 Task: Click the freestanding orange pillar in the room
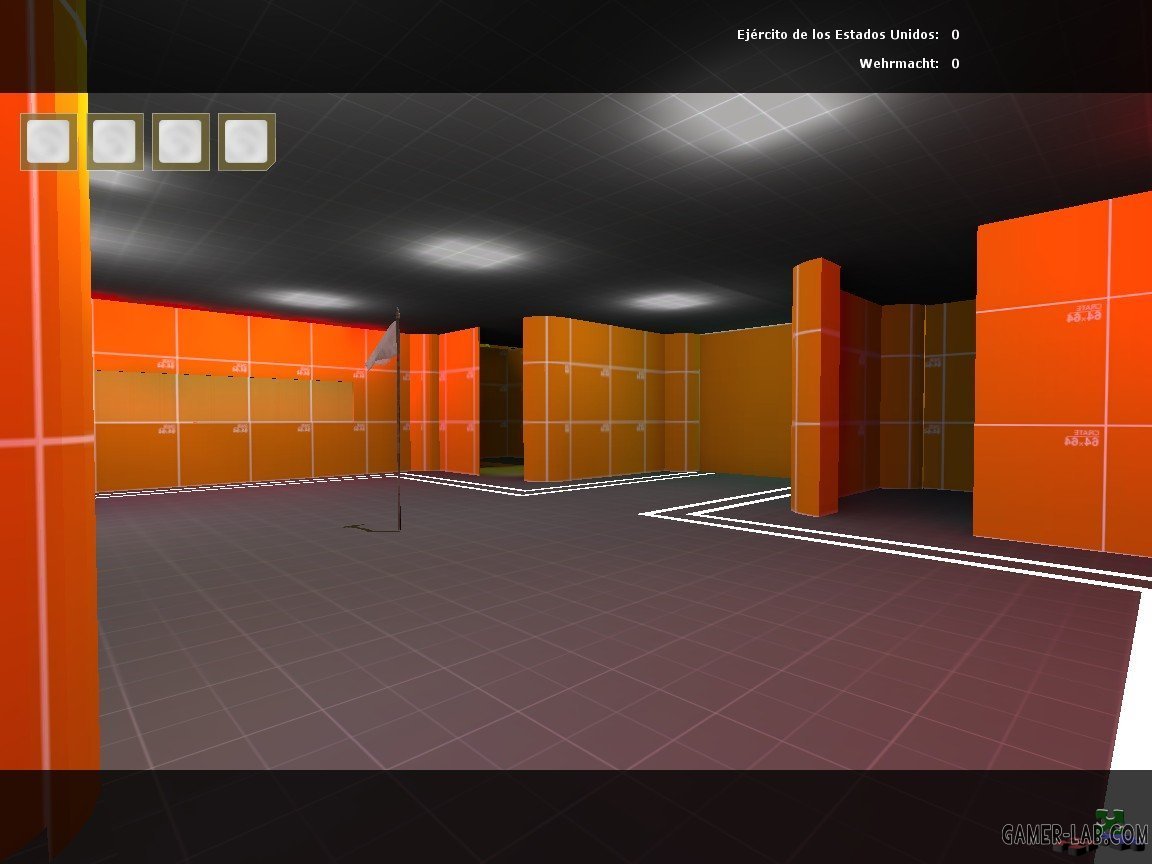coord(816,388)
